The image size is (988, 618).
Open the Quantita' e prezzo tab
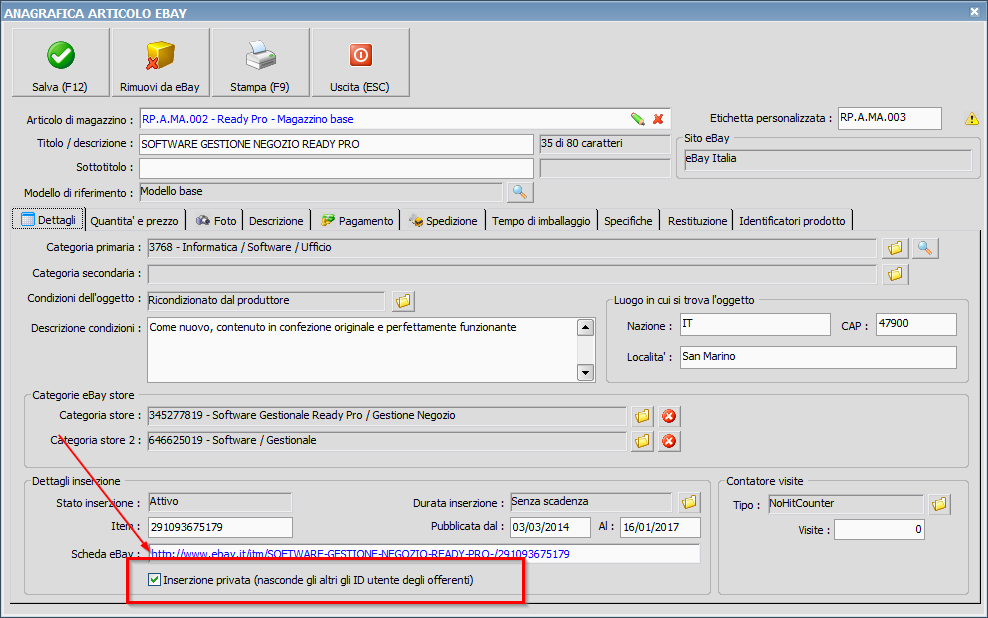(x=134, y=221)
